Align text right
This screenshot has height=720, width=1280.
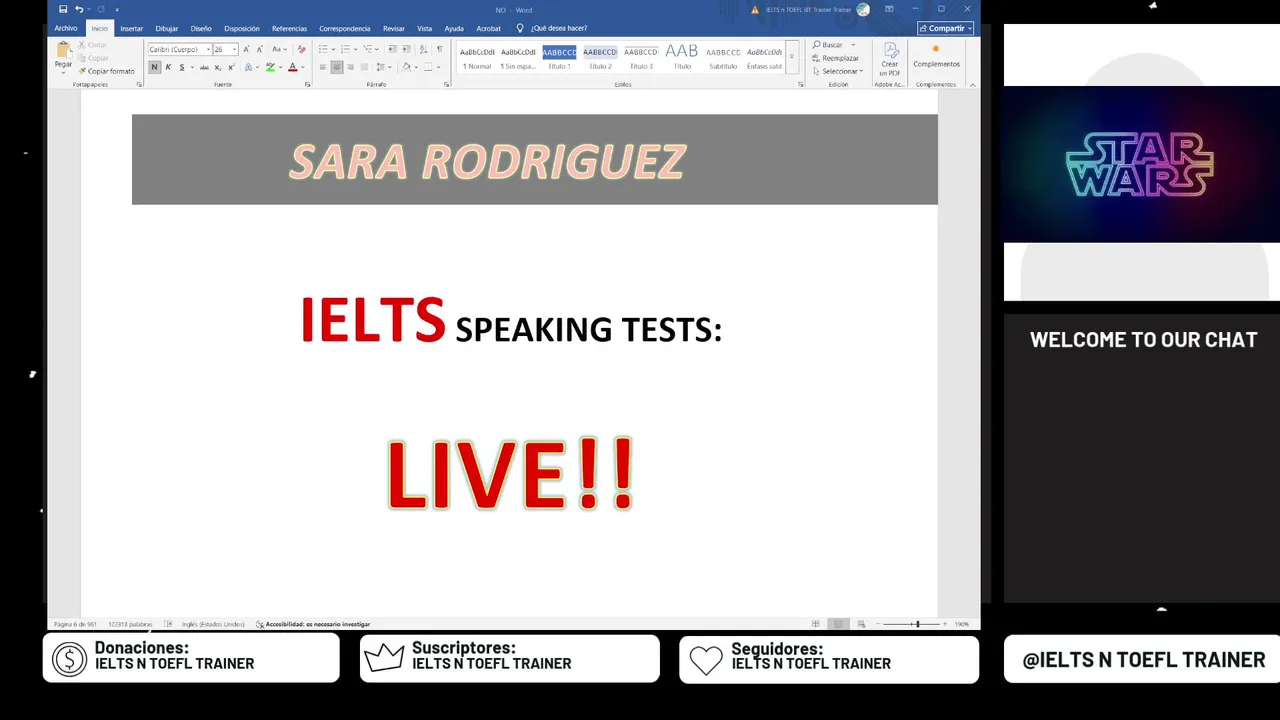350,67
